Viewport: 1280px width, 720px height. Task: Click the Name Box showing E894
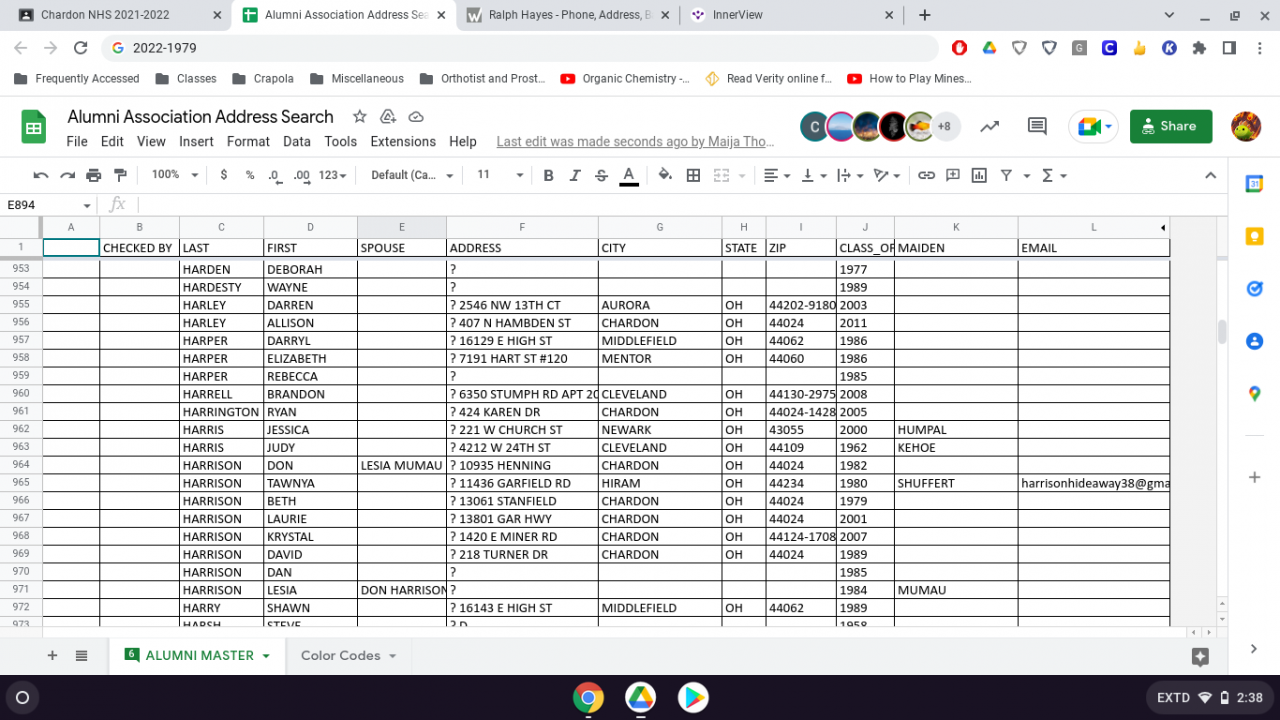click(x=49, y=205)
